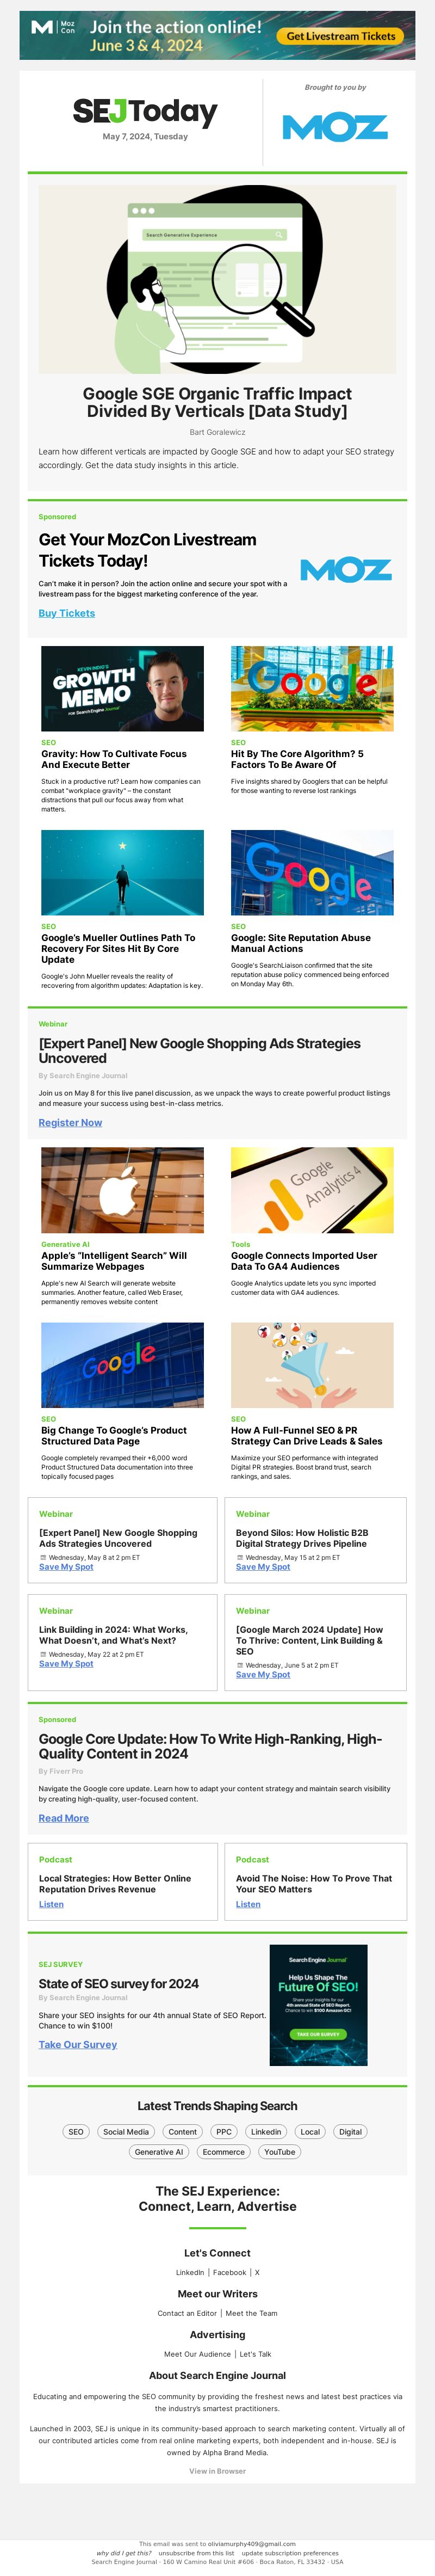This screenshot has height=2576, width=435.
Task: Select the Generative AI topic tag
Action: point(159,2151)
